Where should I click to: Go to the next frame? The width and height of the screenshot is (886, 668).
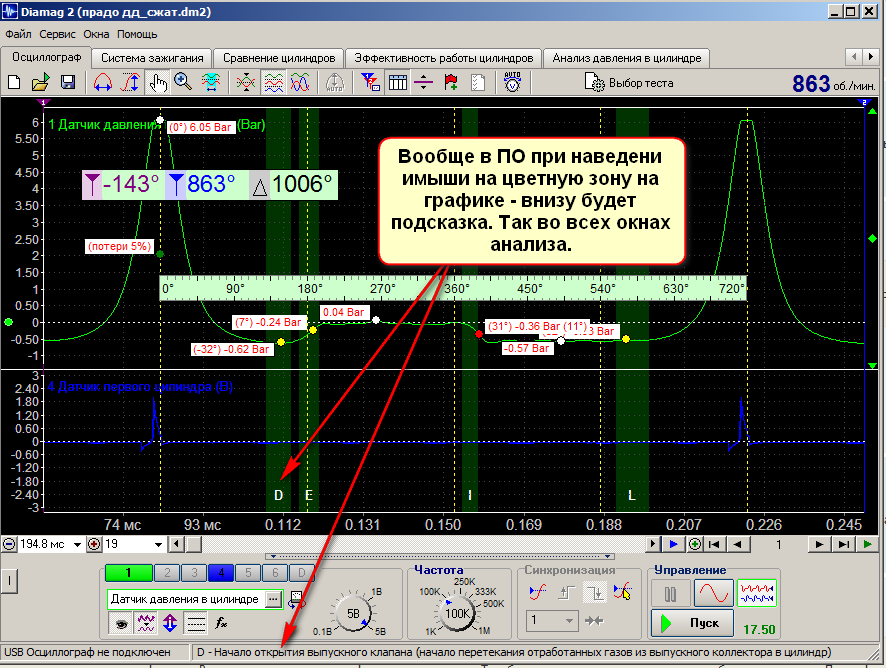pos(818,544)
